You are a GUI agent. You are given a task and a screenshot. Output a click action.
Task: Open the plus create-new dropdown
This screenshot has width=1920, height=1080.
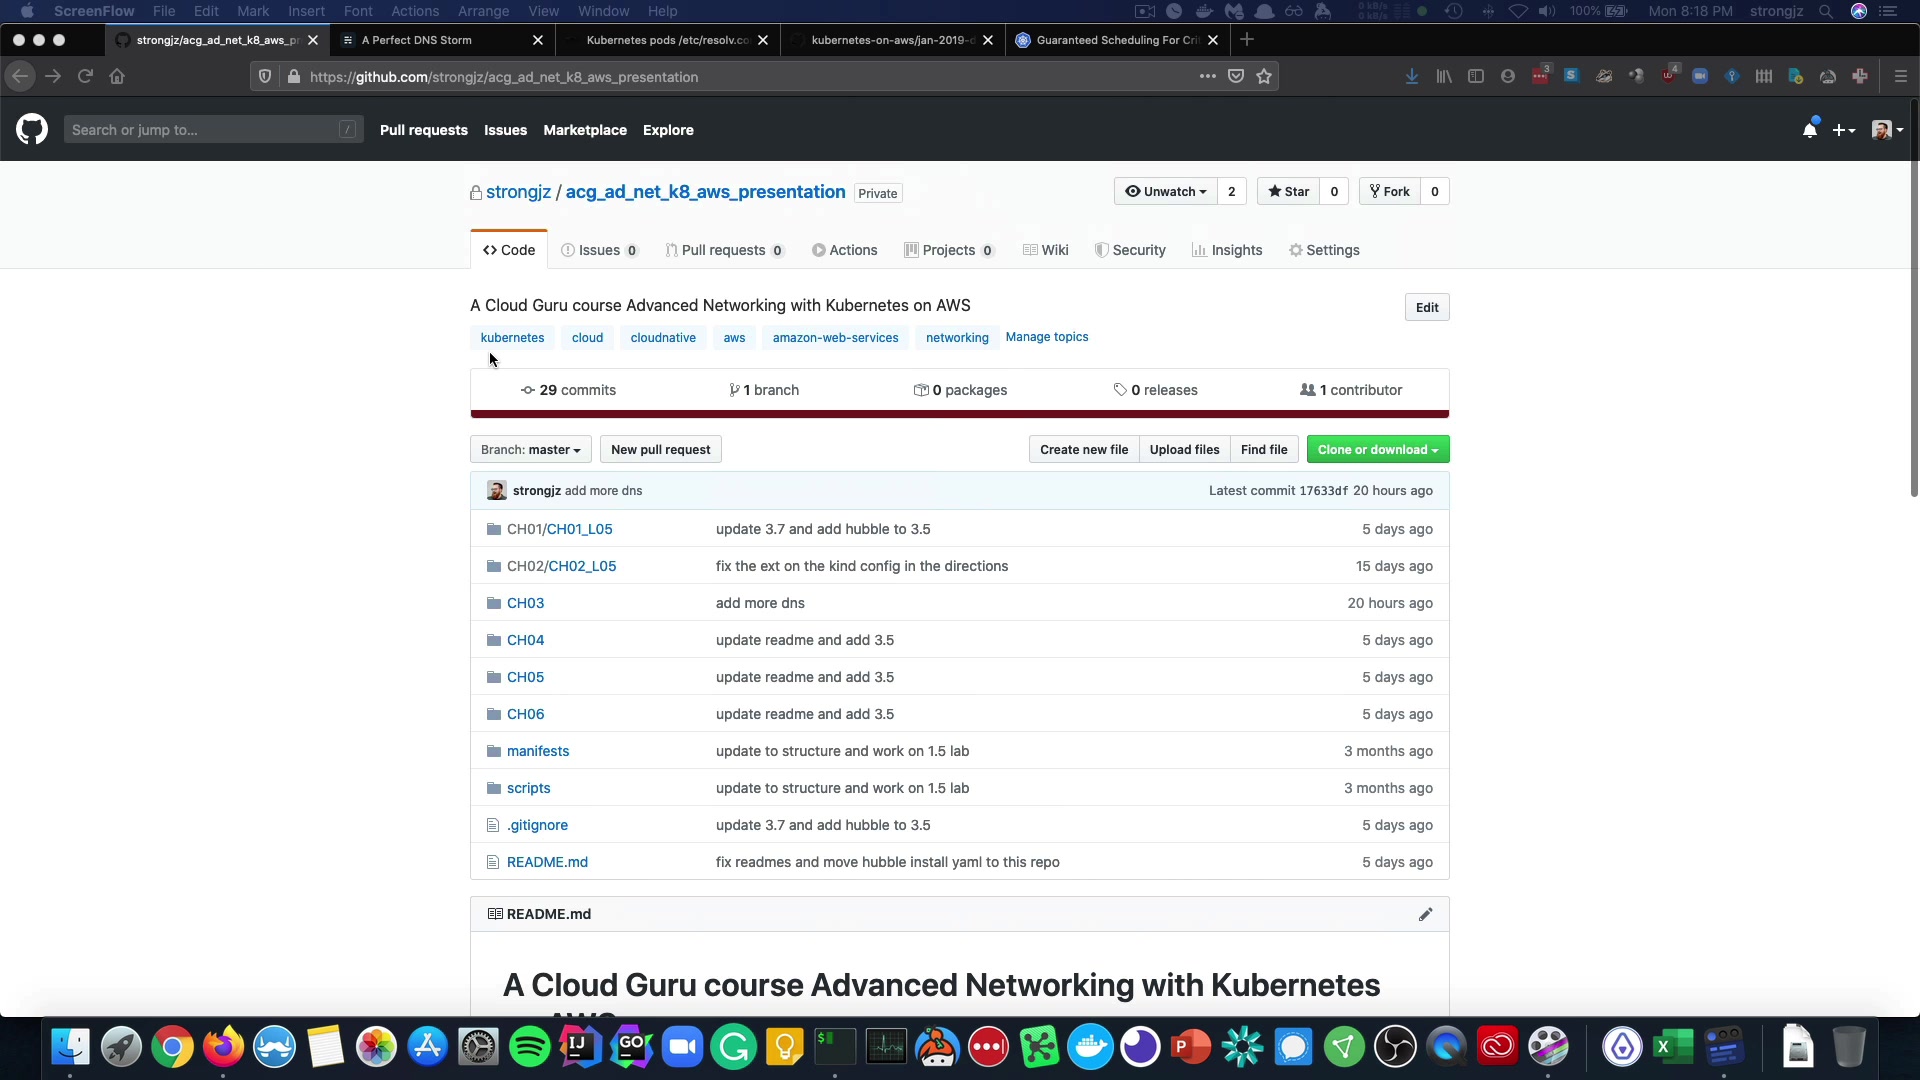(1844, 130)
